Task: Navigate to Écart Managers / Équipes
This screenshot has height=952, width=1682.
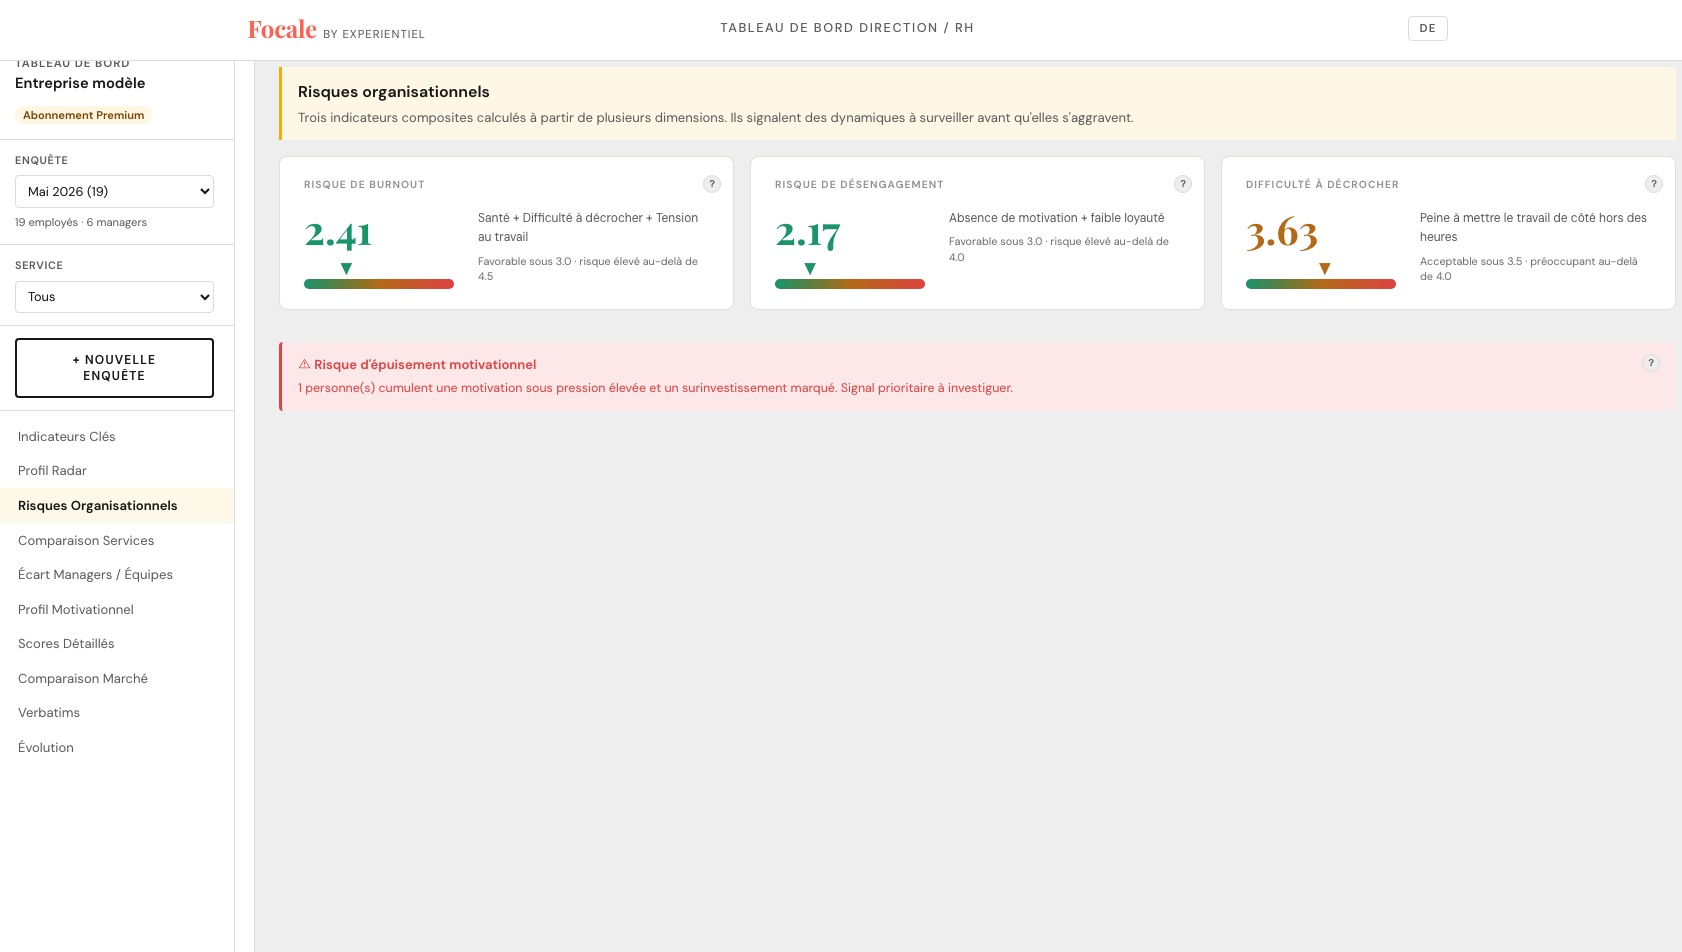Action: tap(117, 575)
